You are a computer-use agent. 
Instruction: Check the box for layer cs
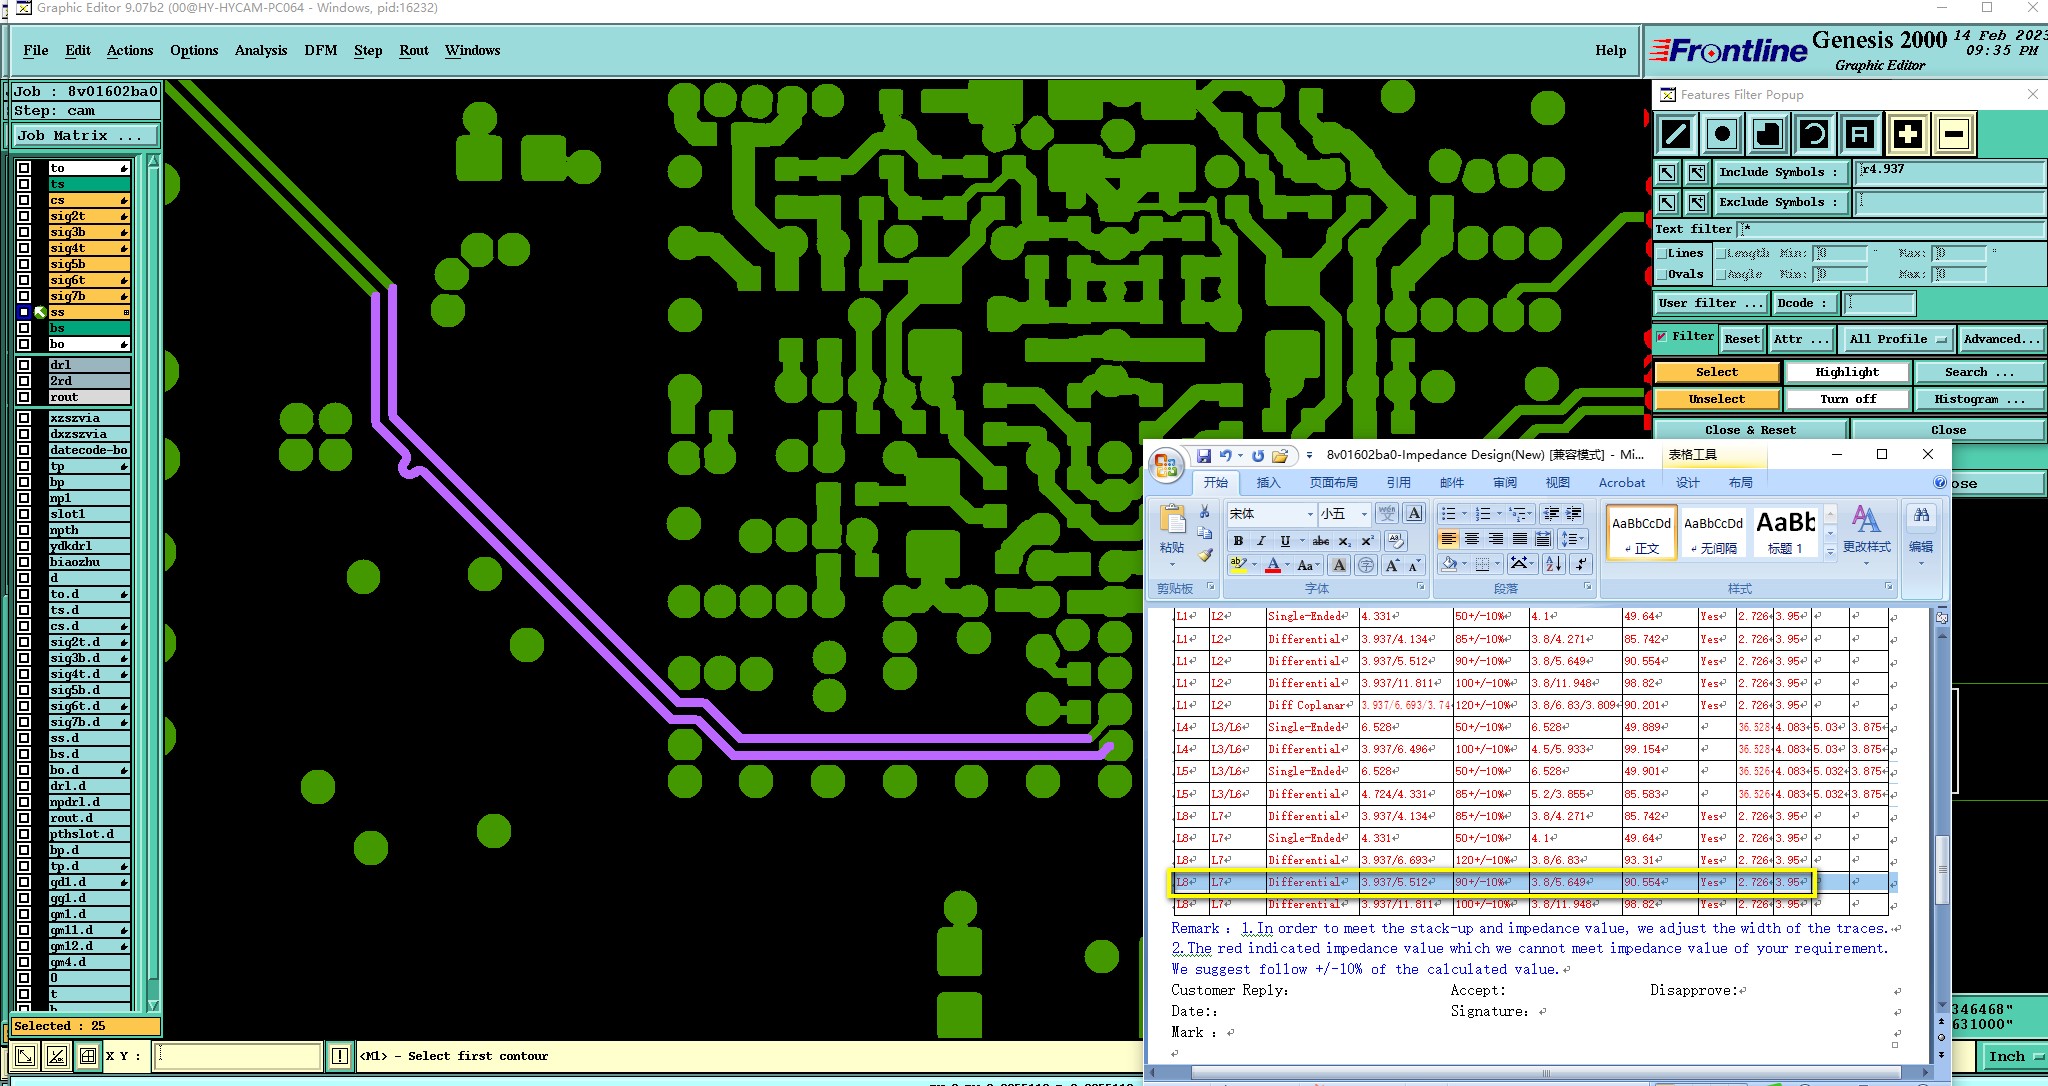coord(25,200)
